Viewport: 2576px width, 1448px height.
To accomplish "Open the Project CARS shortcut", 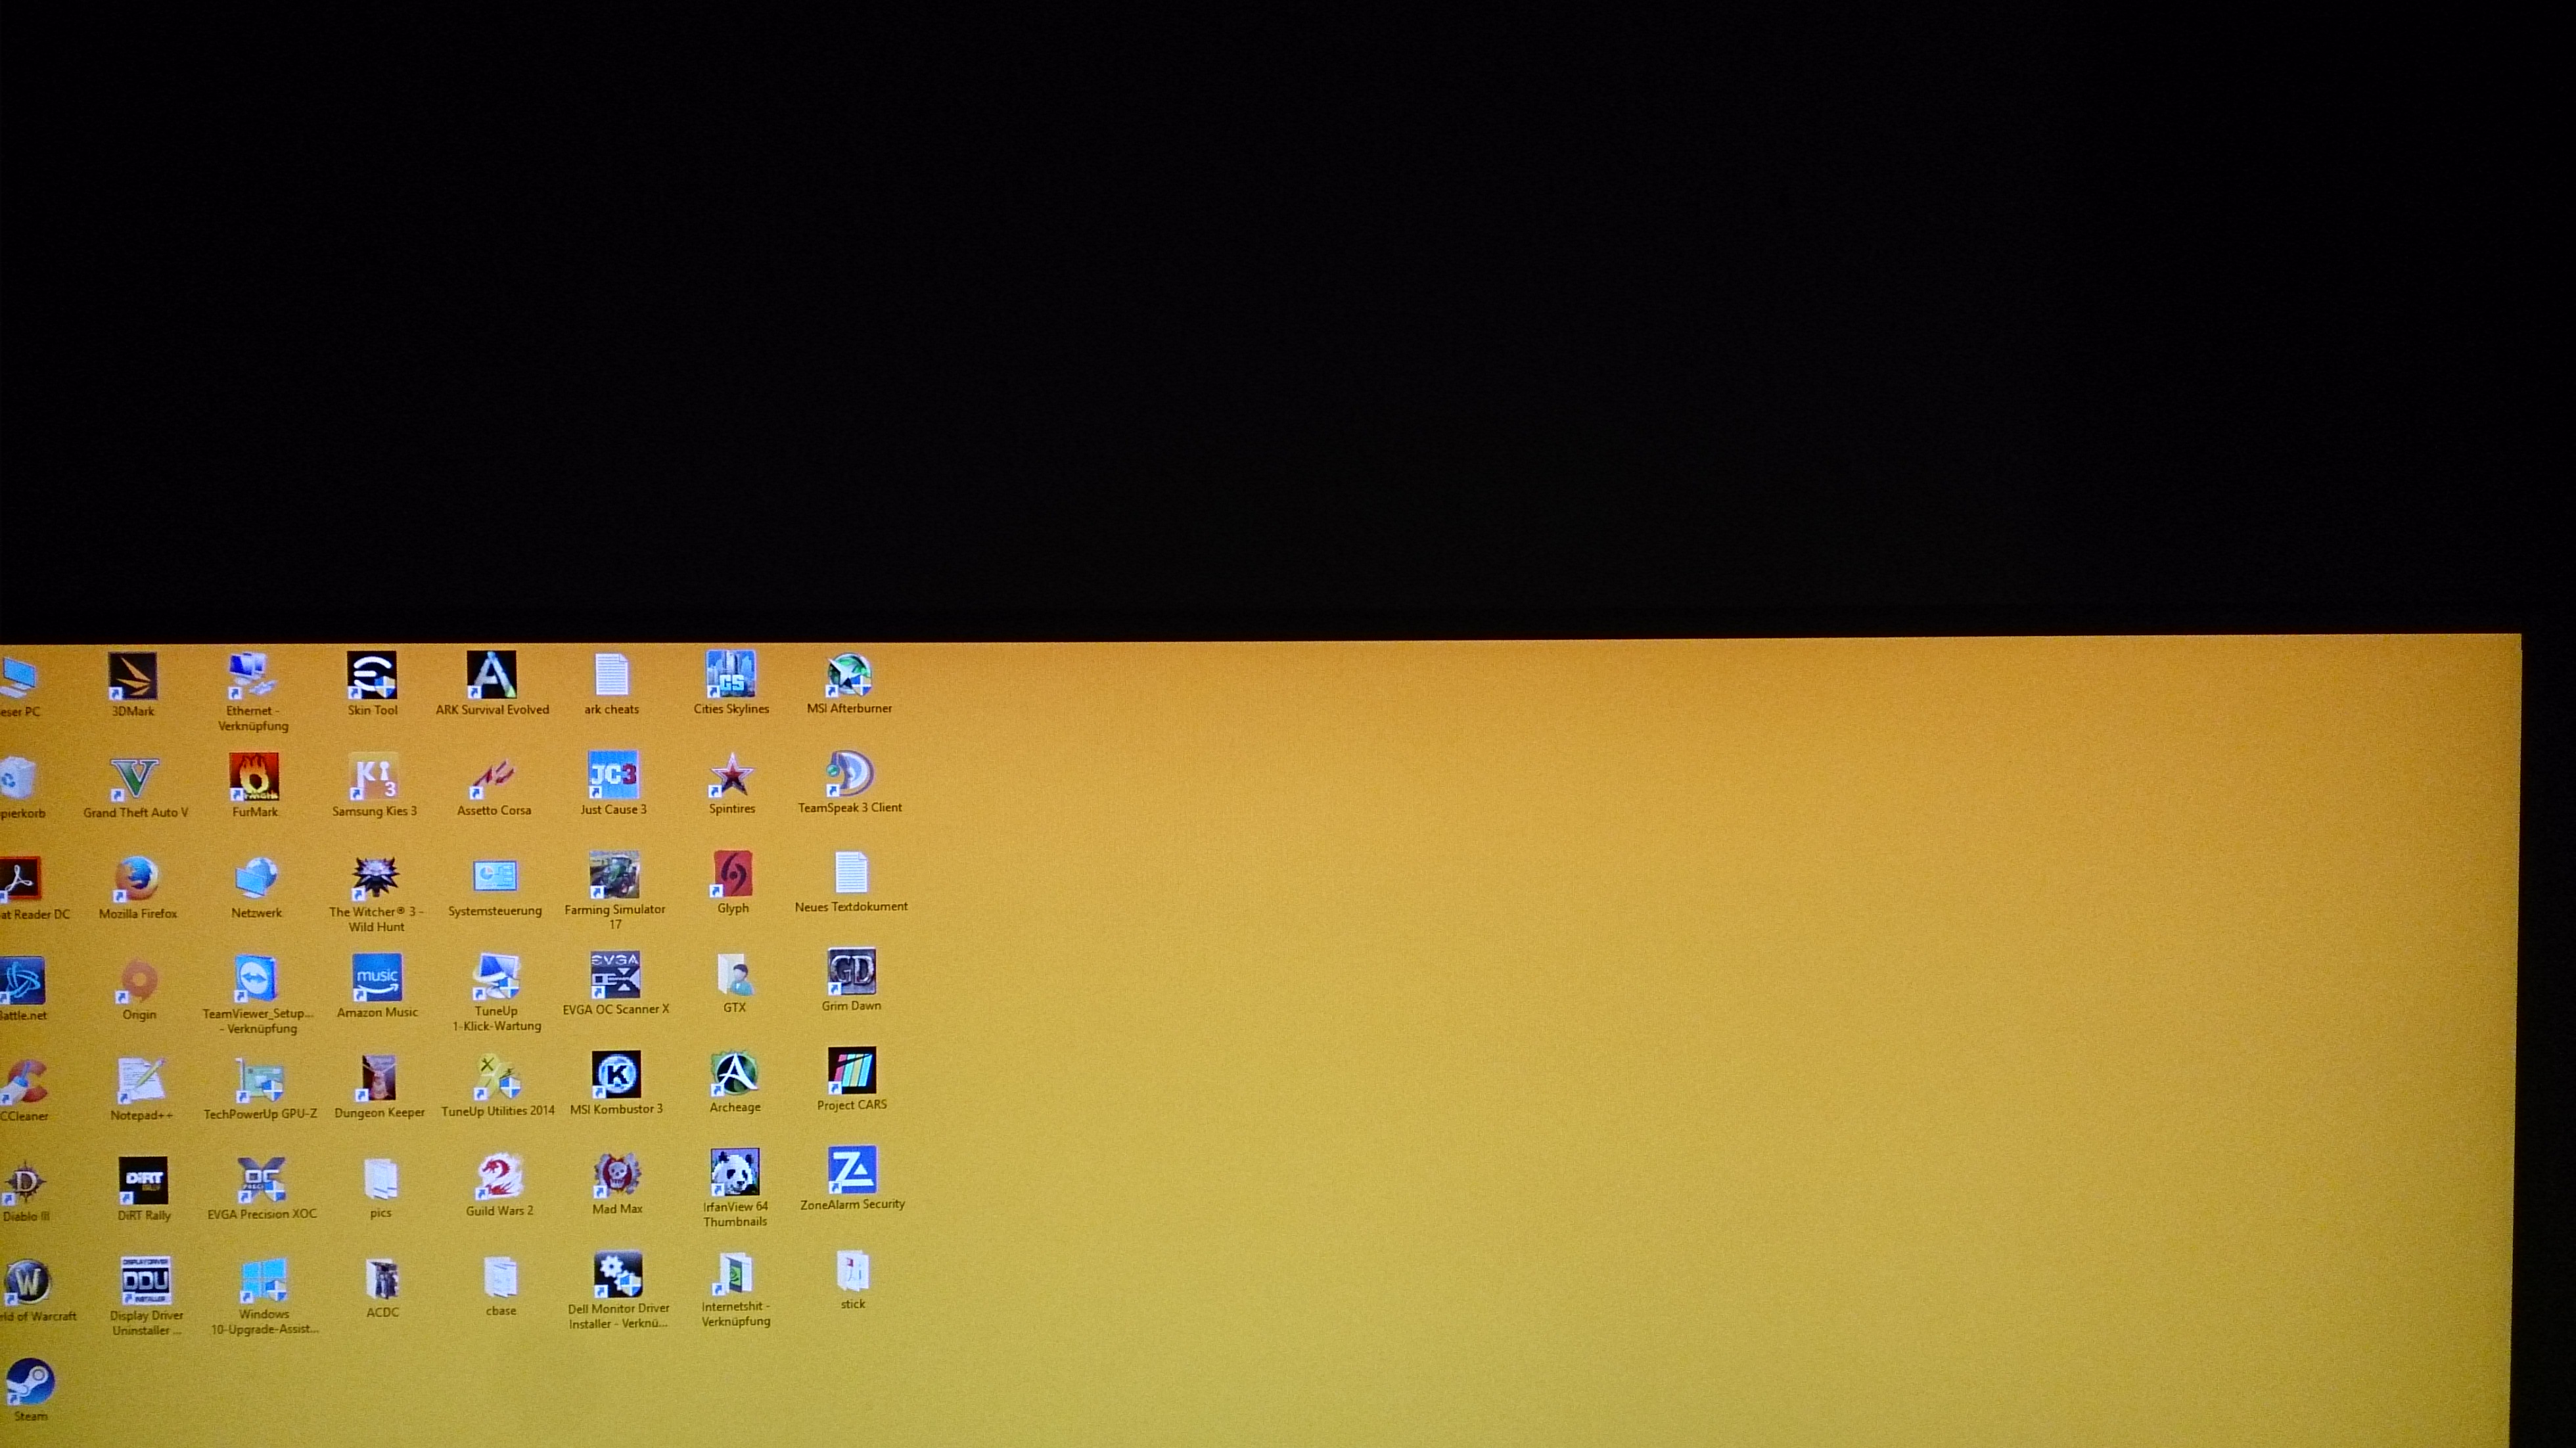I will (851, 1071).
